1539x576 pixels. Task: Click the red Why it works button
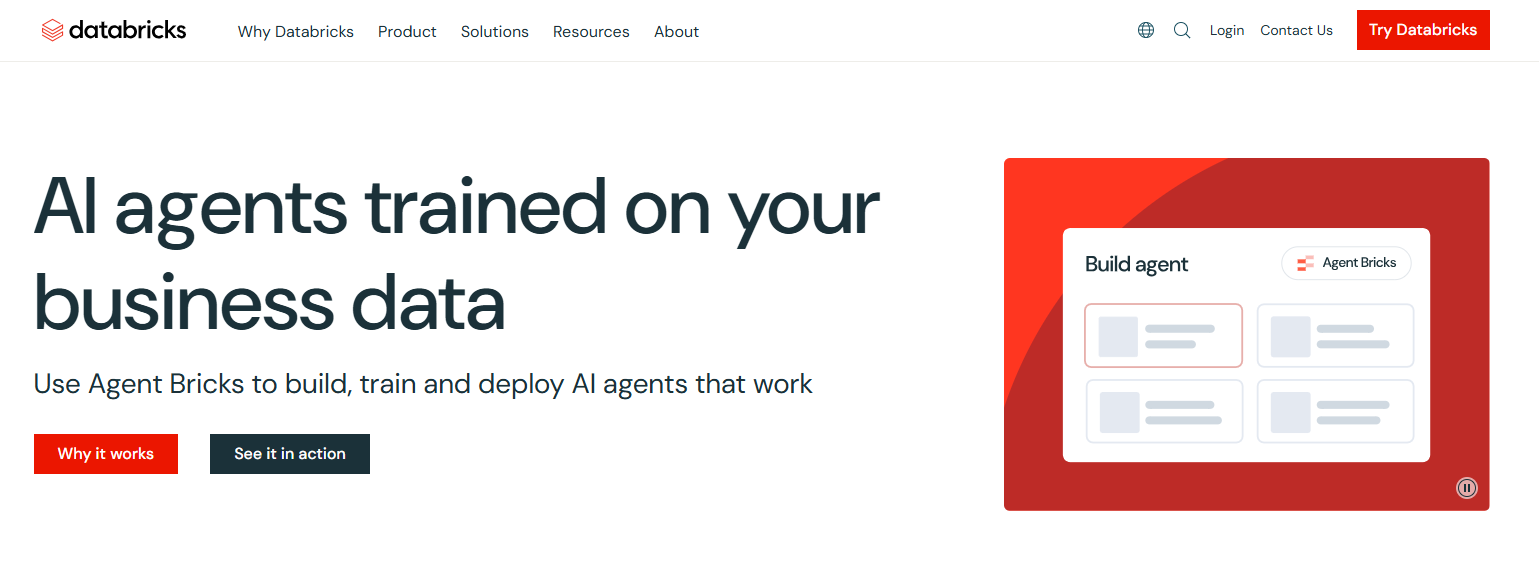[106, 454]
